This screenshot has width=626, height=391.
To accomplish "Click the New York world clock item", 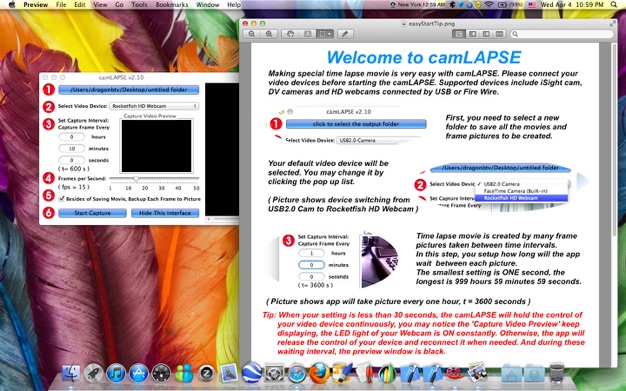I will click(418, 5).
